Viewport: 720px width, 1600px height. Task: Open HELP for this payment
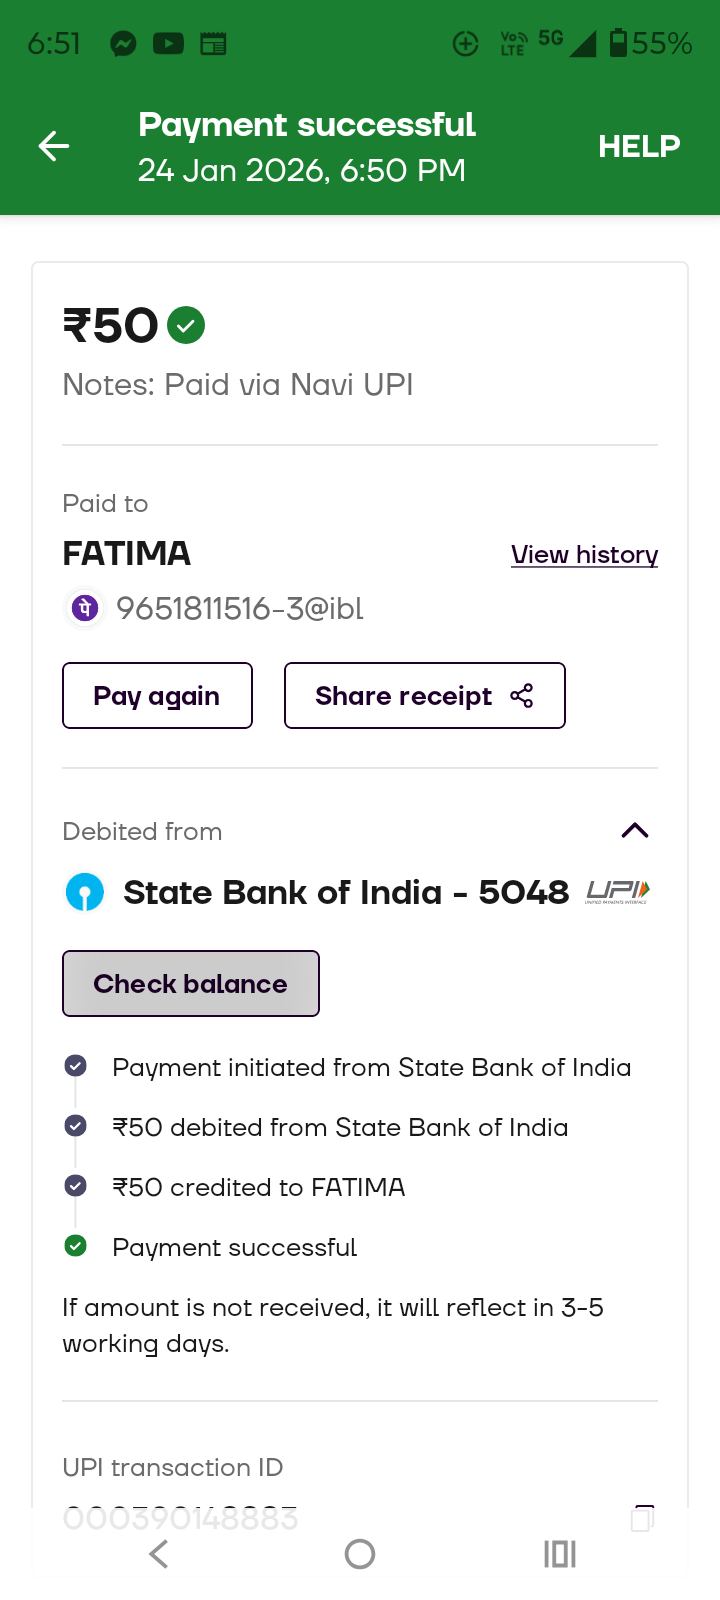point(638,147)
